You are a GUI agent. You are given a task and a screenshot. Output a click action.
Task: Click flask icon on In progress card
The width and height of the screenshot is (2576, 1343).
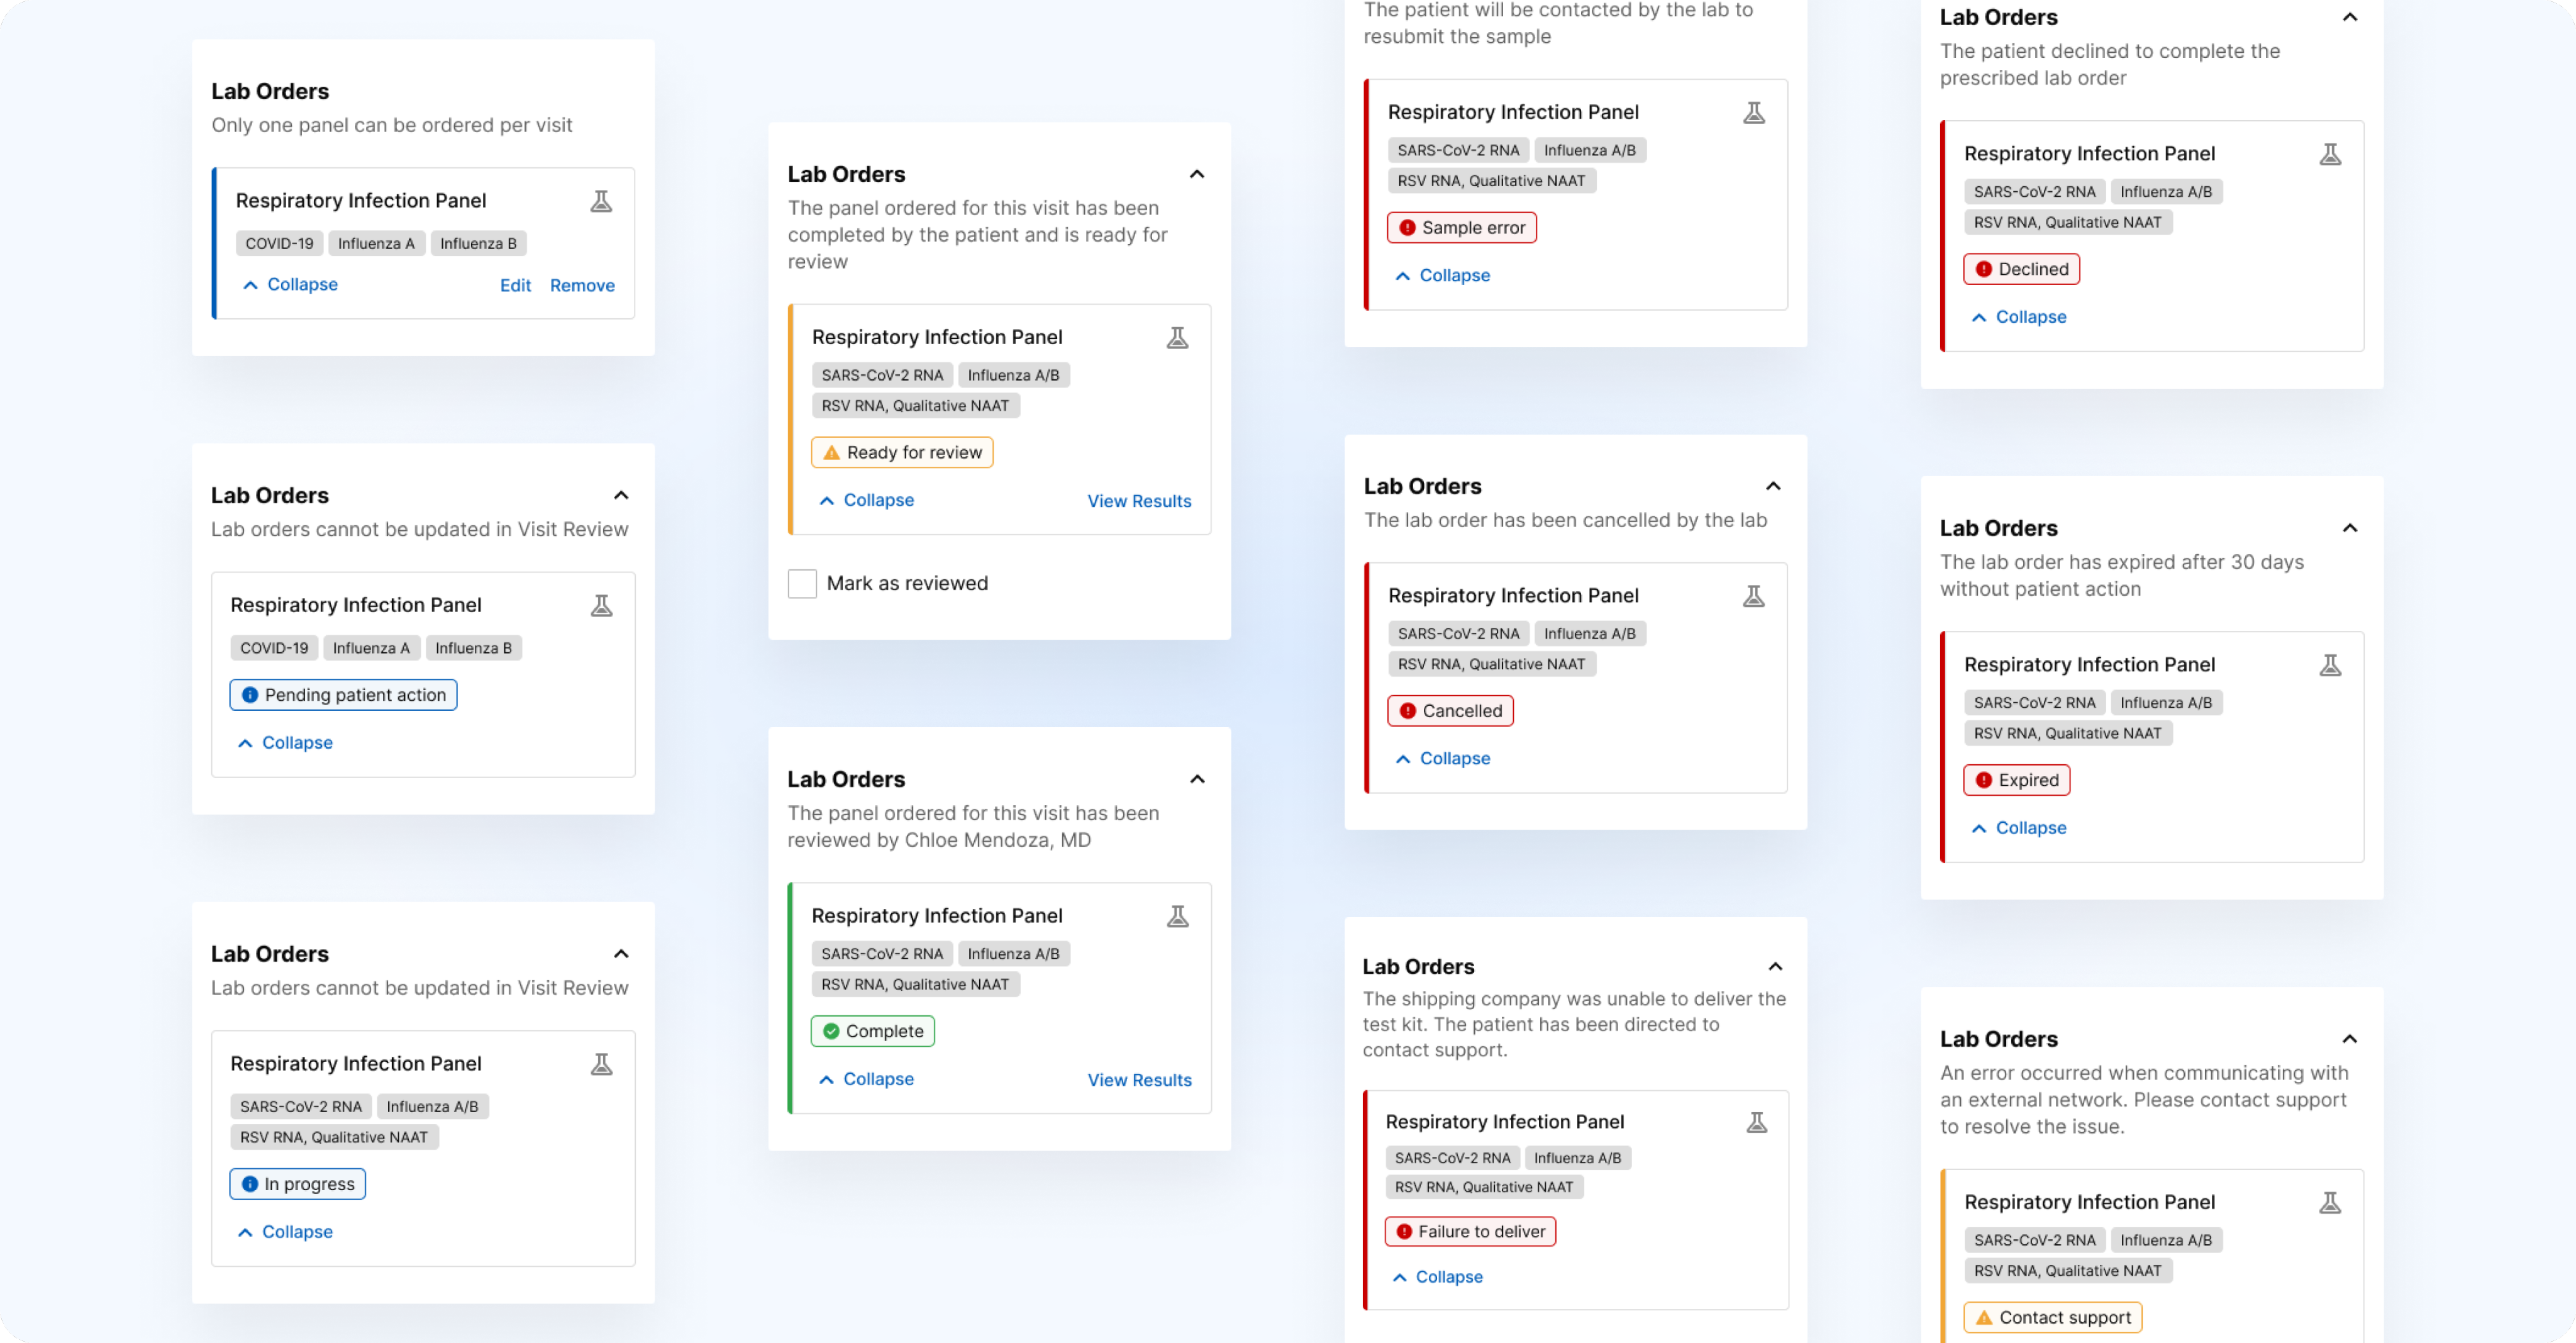pos(601,1064)
